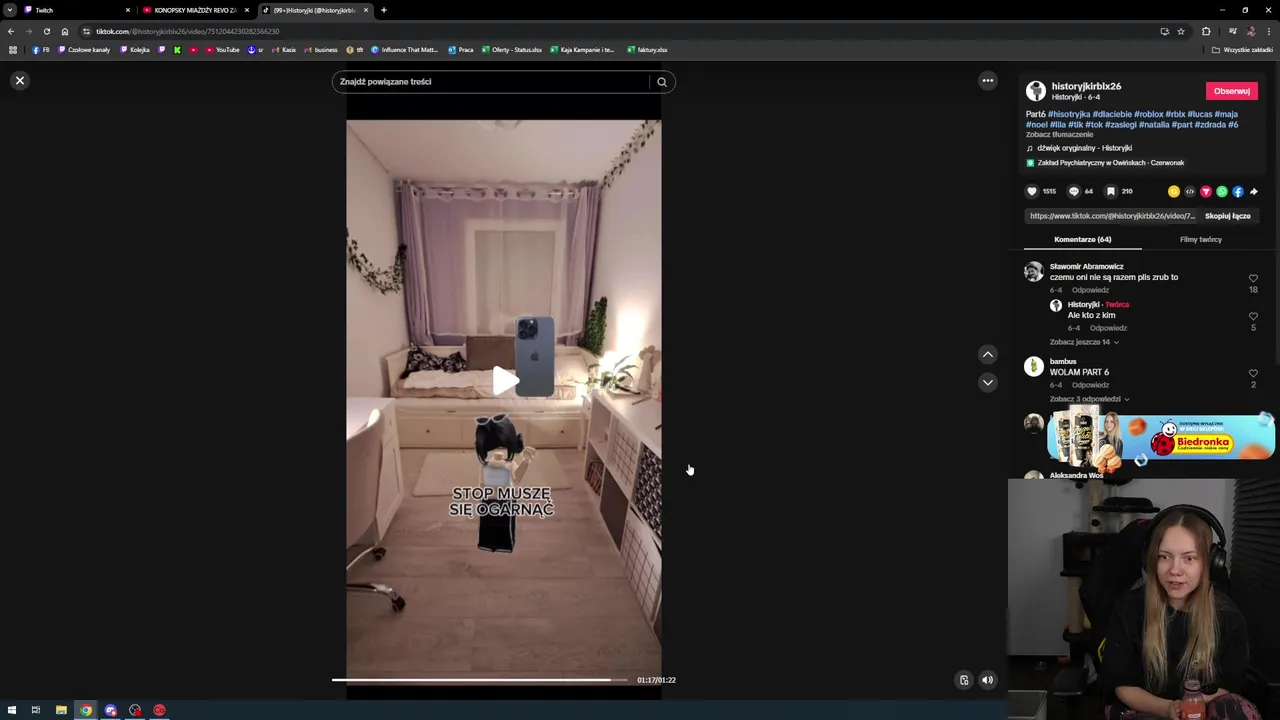The height and width of the screenshot is (720, 1280).
Task: Reload the page
Action: click(x=46, y=31)
